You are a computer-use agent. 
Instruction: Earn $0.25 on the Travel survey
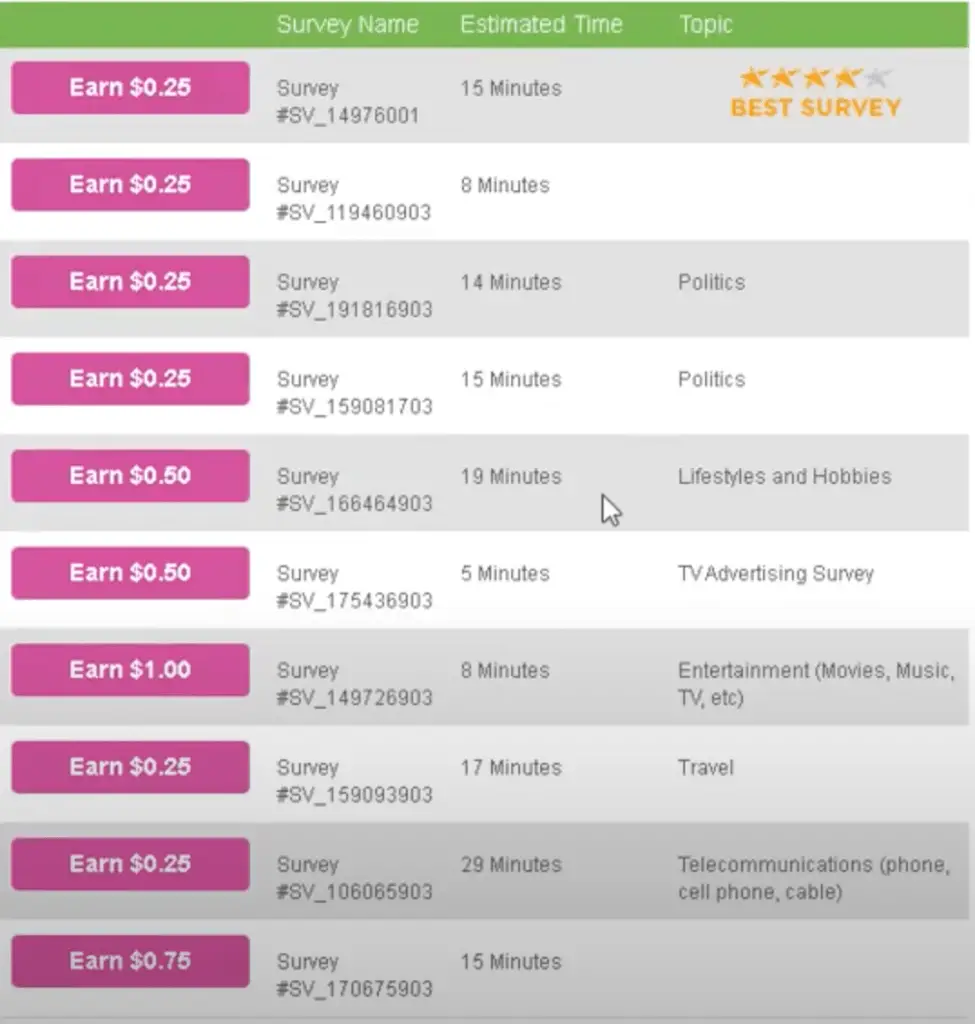[x=131, y=767]
